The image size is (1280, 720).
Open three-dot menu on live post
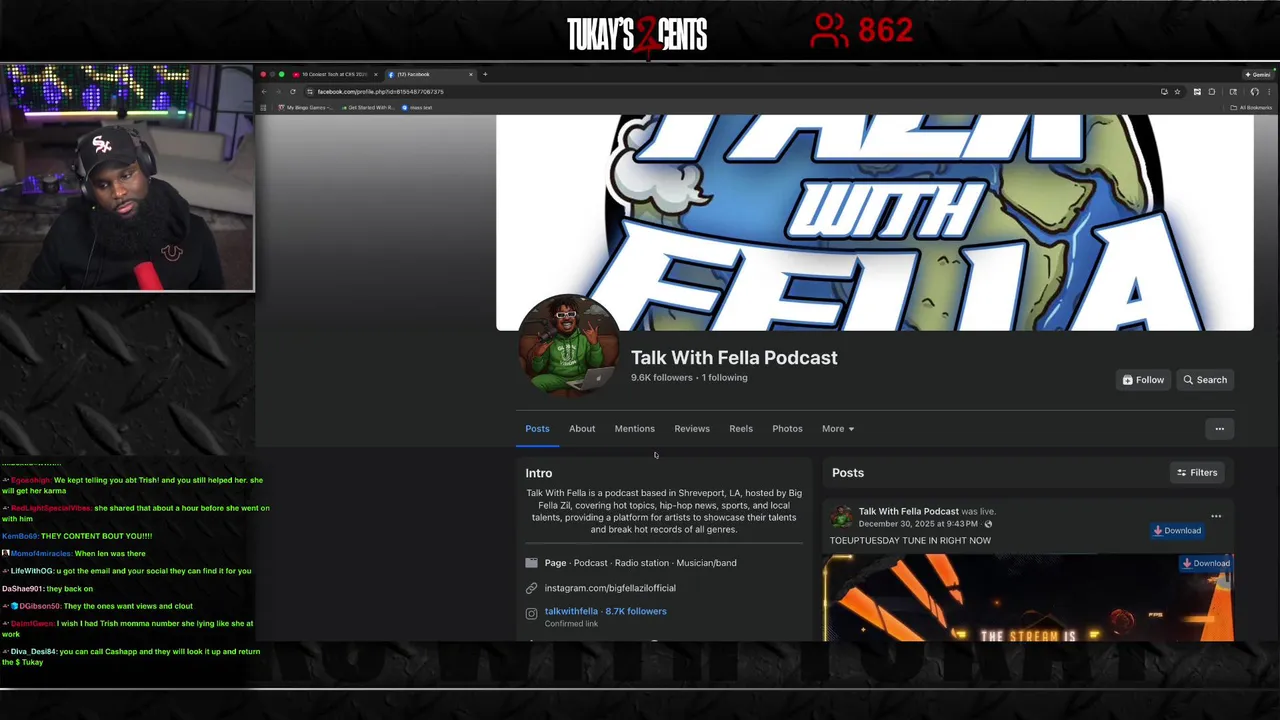click(x=1216, y=516)
